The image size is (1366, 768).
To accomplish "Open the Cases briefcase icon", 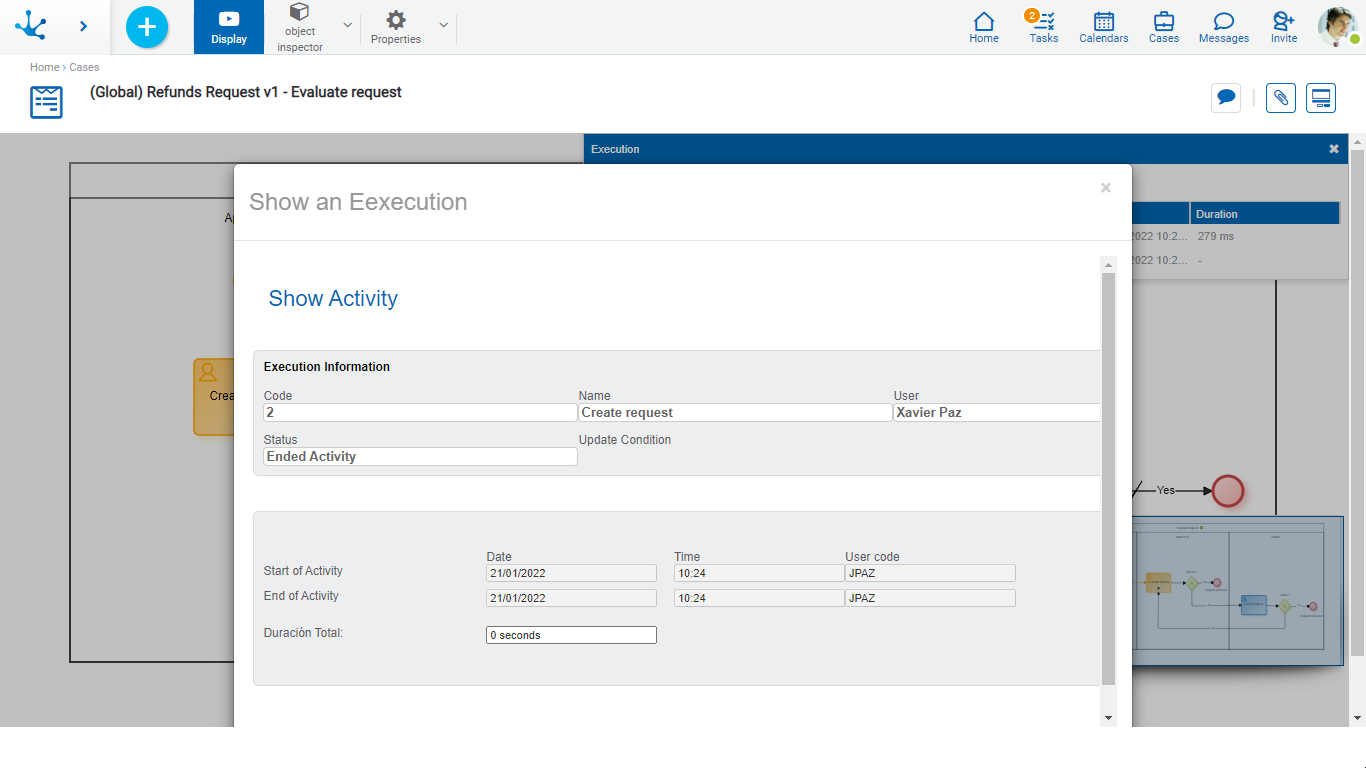I will pyautogui.click(x=1163, y=27).
